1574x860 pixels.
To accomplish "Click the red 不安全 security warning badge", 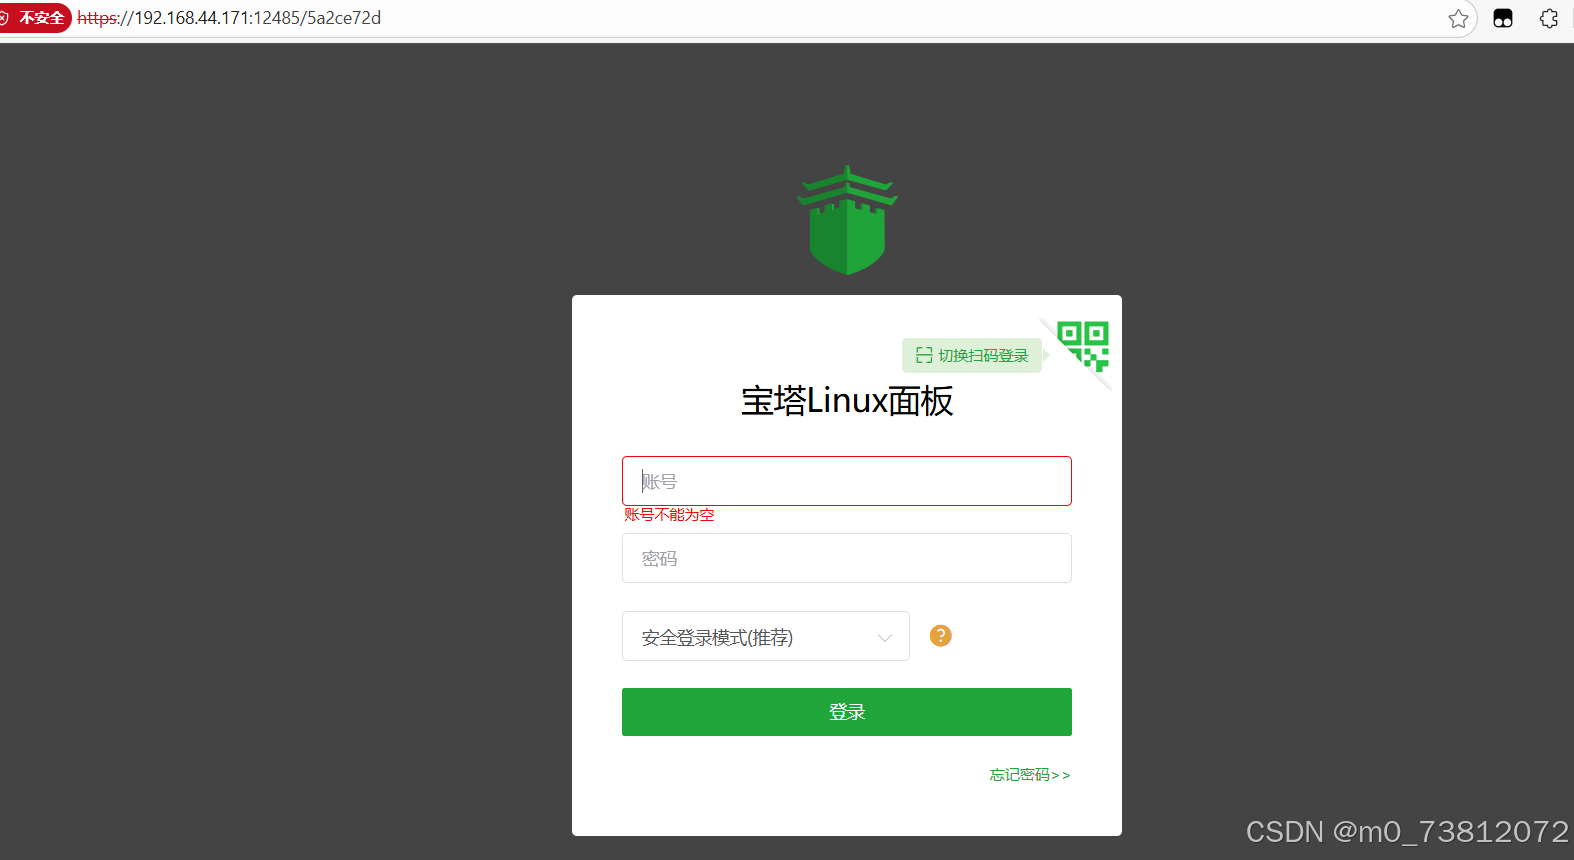I will coord(34,18).
